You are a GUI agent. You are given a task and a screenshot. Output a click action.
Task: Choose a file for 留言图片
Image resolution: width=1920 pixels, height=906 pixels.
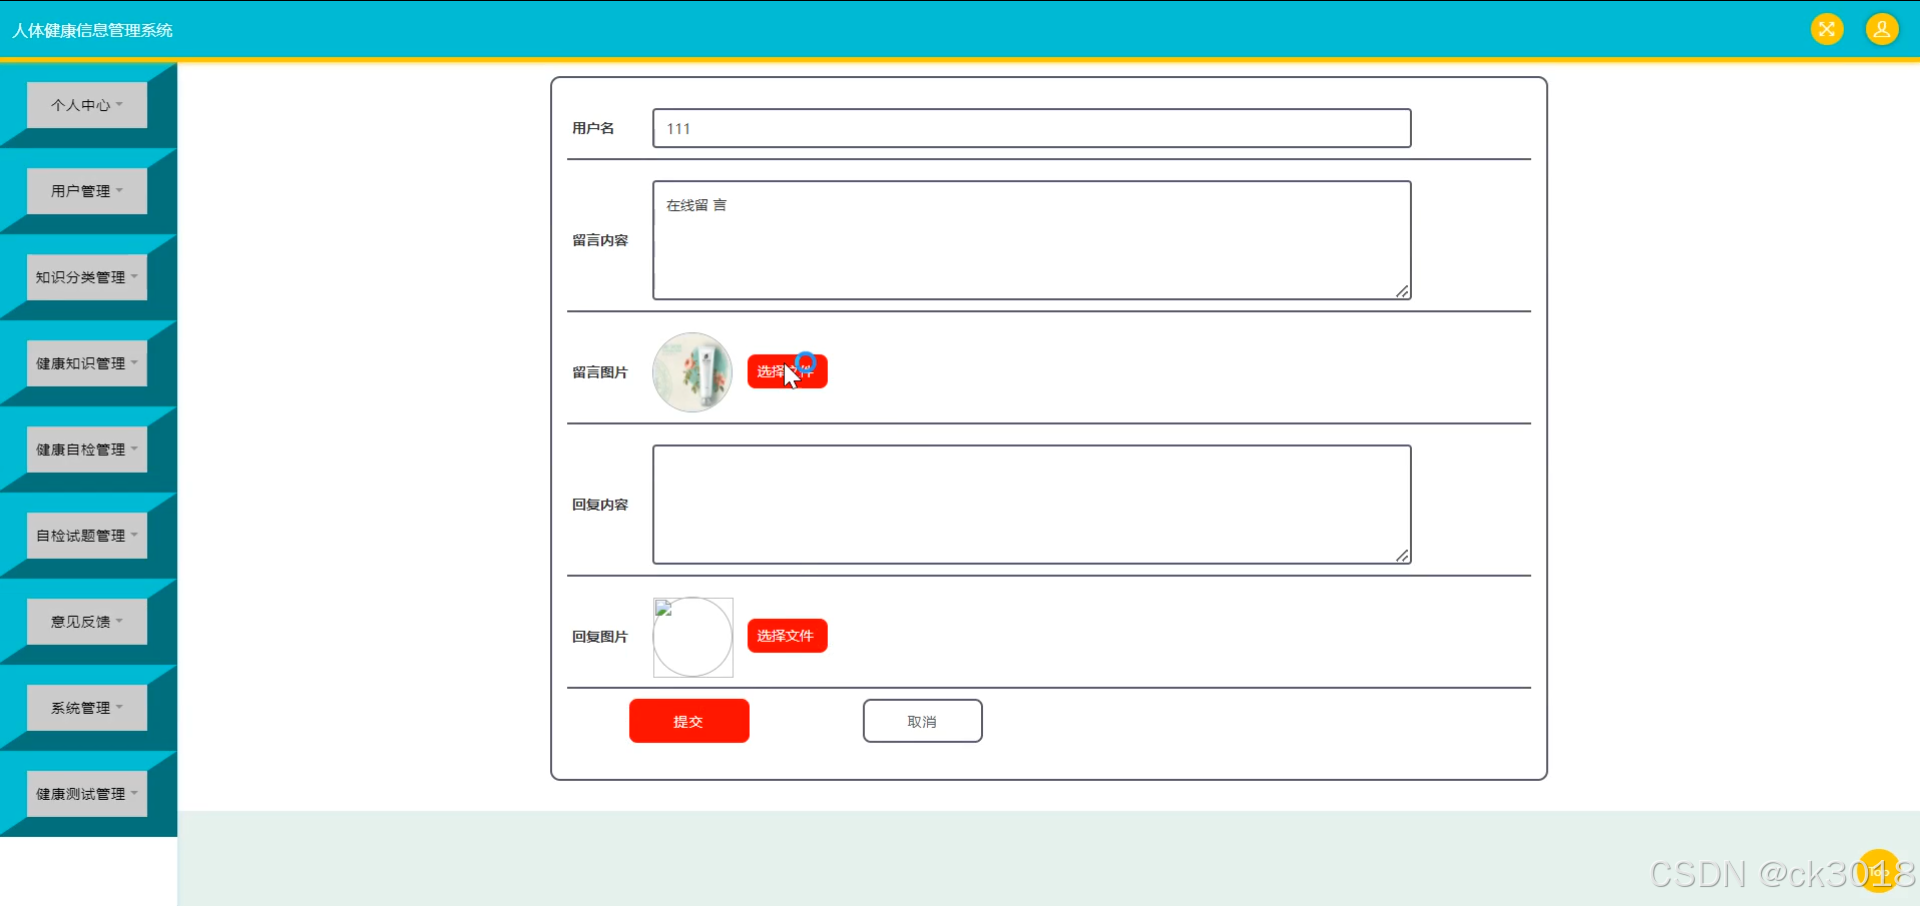coord(787,371)
